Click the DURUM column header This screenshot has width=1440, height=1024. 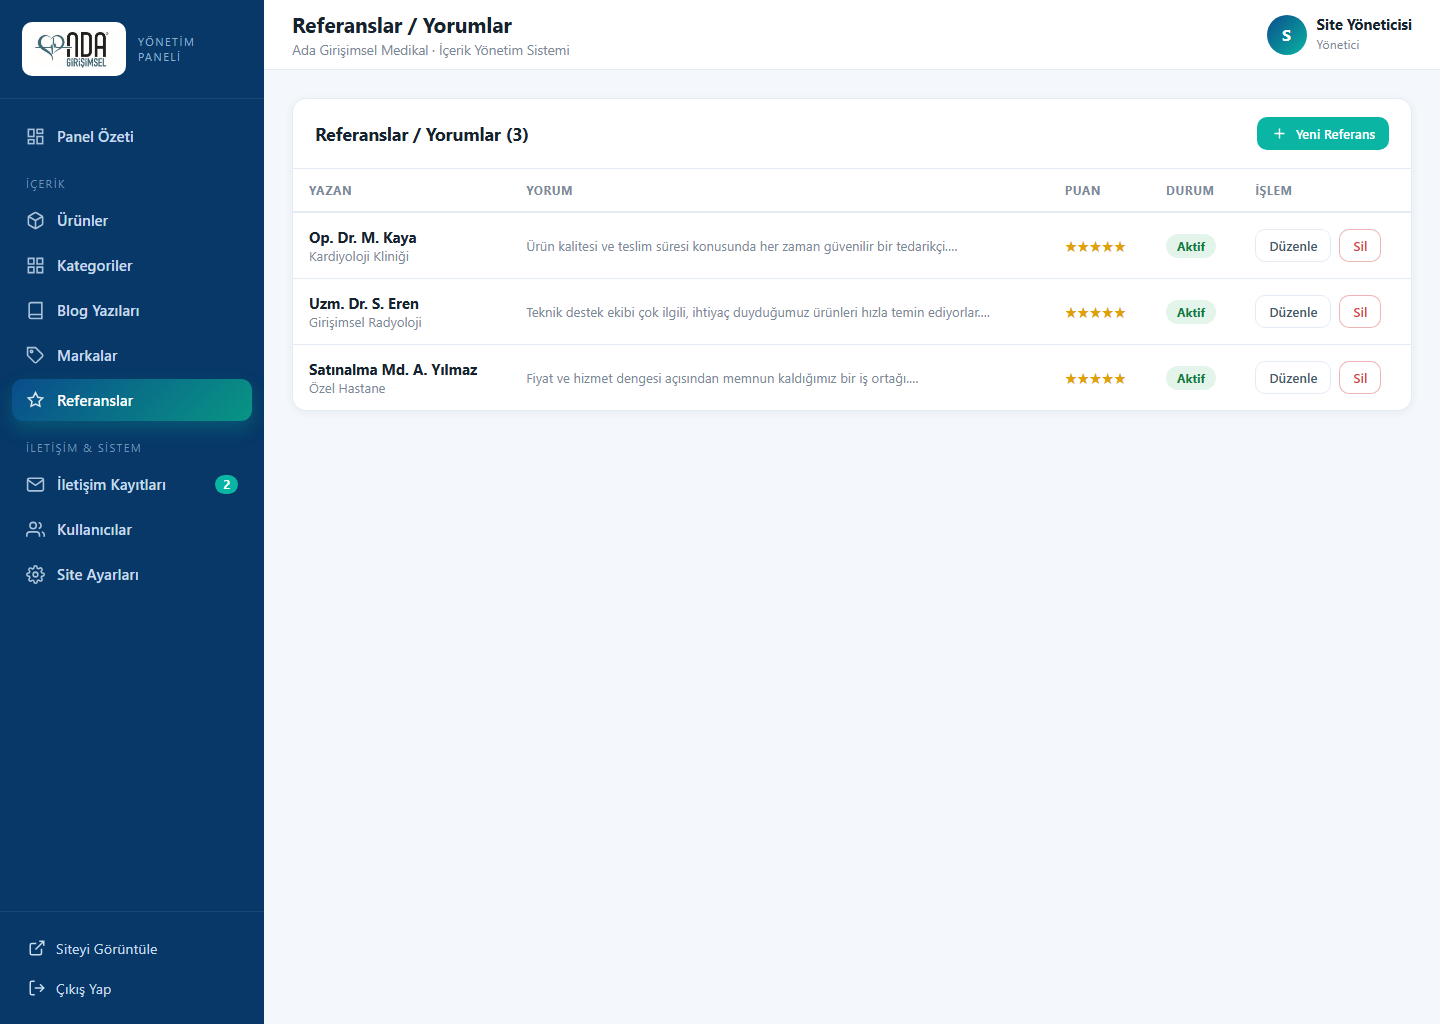click(x=1190, y=191)
